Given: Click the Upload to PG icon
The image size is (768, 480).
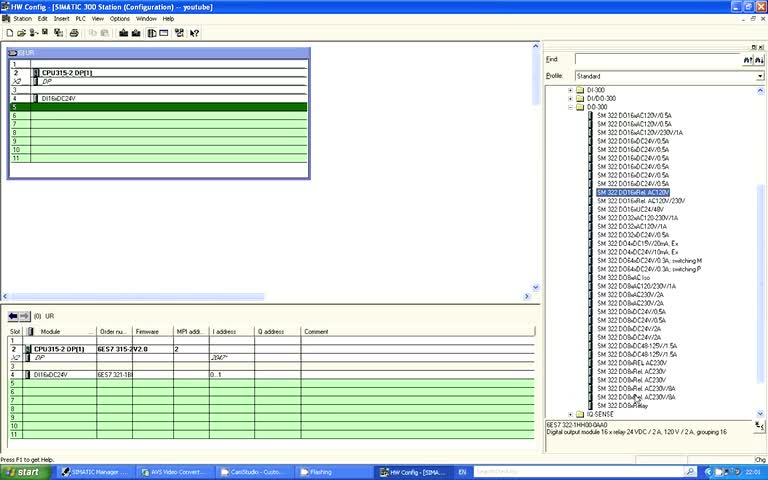Looking at the screenshot, I should pyautogui.click(x=136, y=33).
